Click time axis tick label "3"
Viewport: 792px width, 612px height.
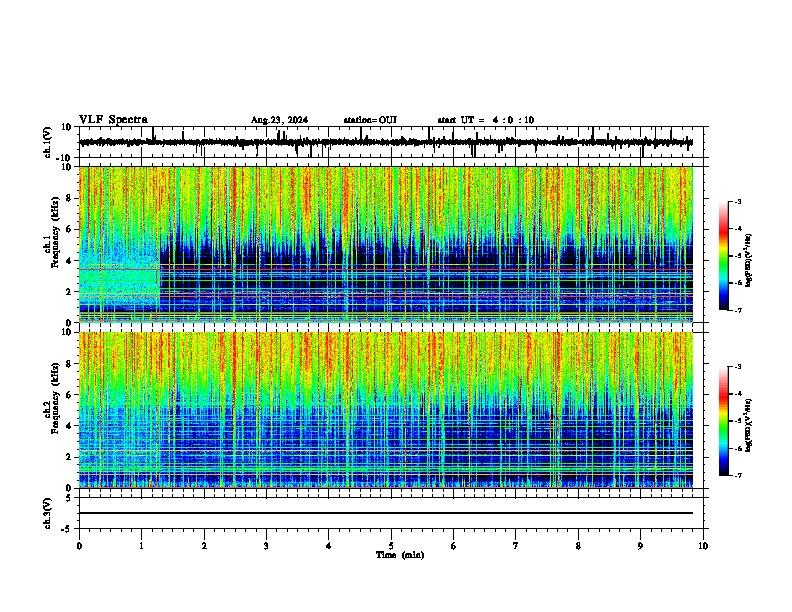point(266,546)
